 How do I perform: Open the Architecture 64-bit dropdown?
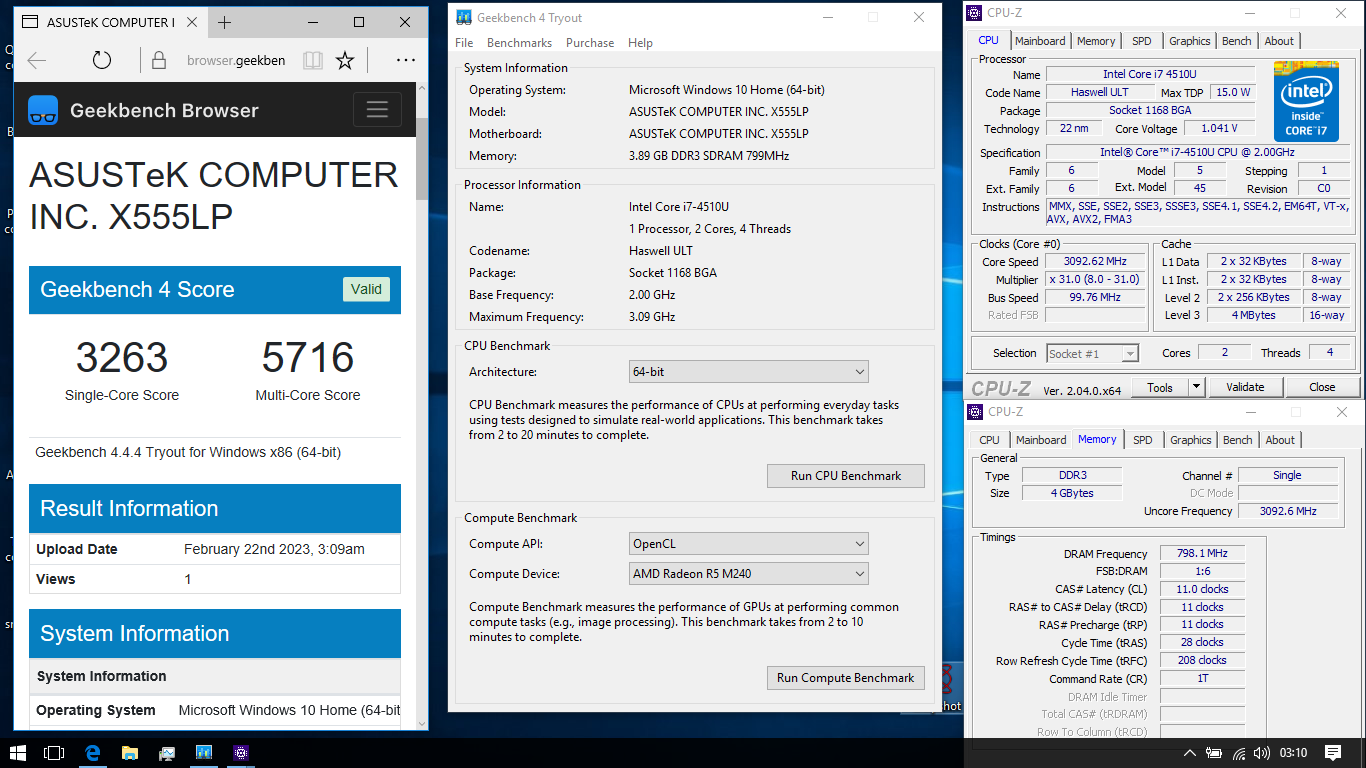click(x=749, y=372)
